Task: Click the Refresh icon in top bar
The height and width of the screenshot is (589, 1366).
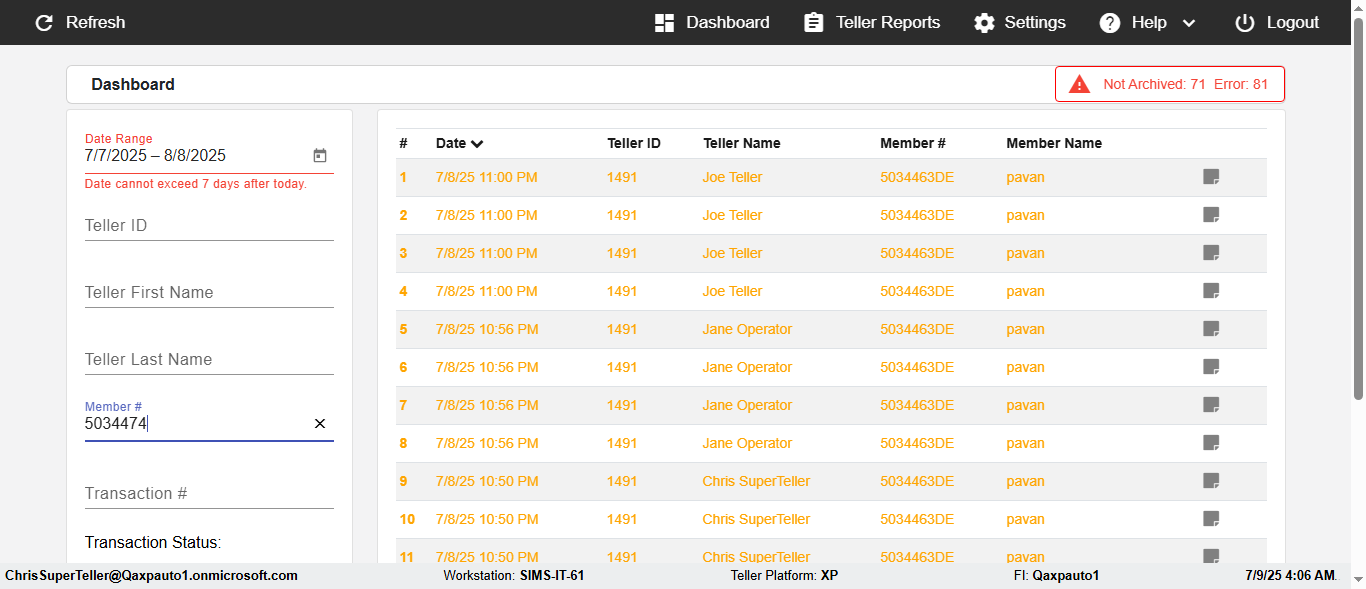Action: point(44,23)
